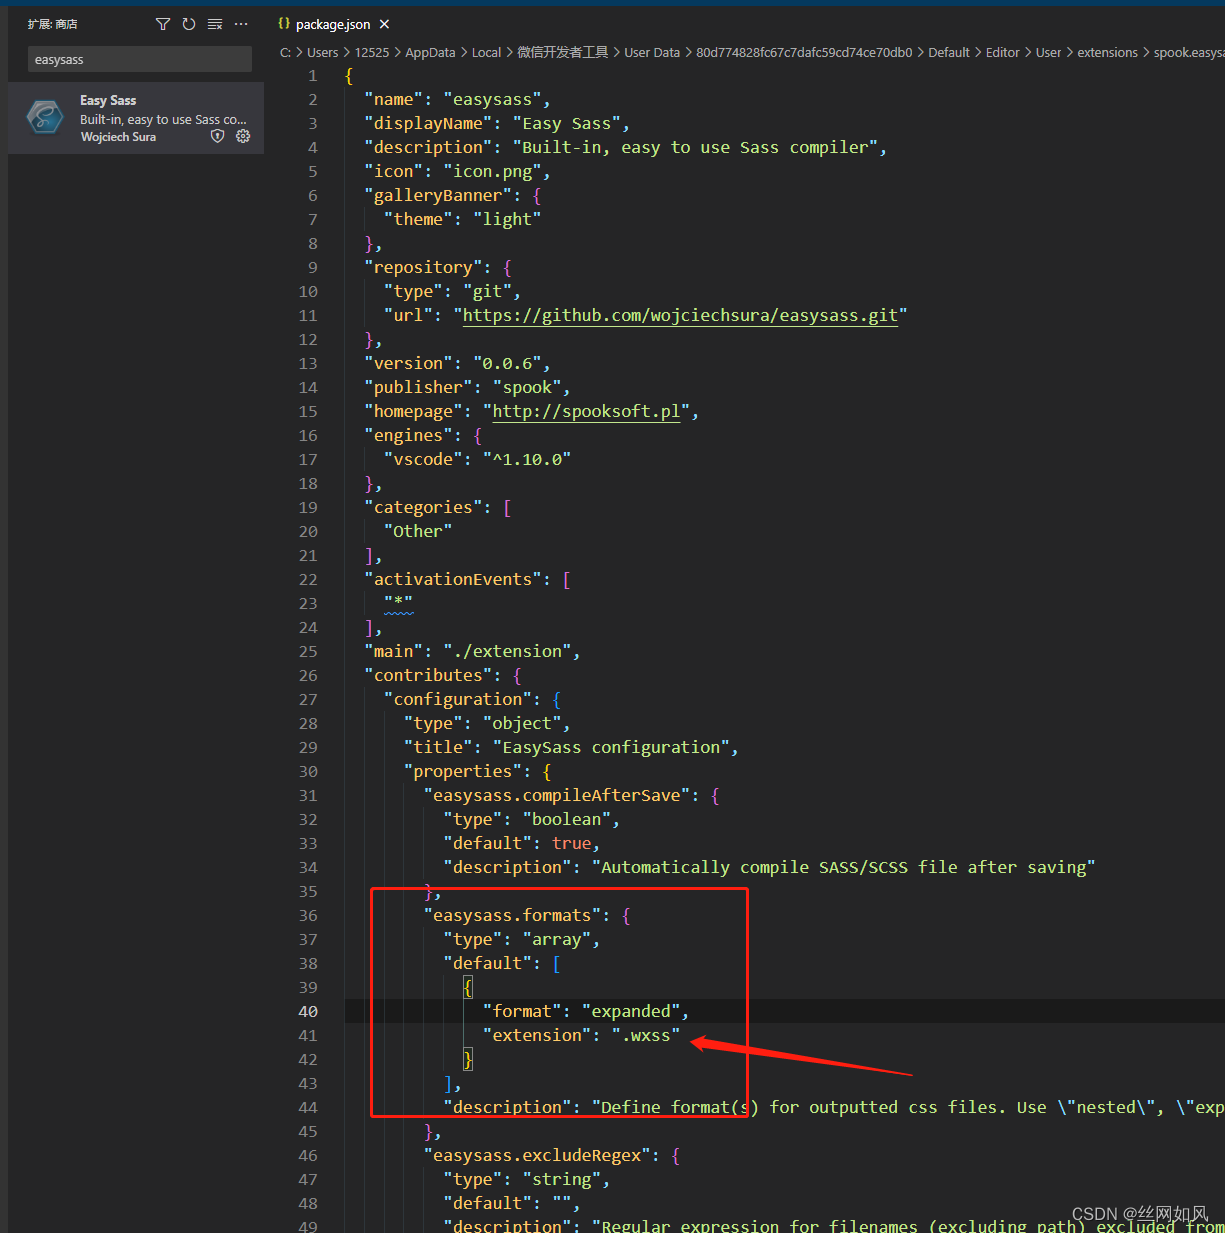Click the extensions breadcrumb segment
Viewport: 1225px width, 1233px height.
[1107, 53]
